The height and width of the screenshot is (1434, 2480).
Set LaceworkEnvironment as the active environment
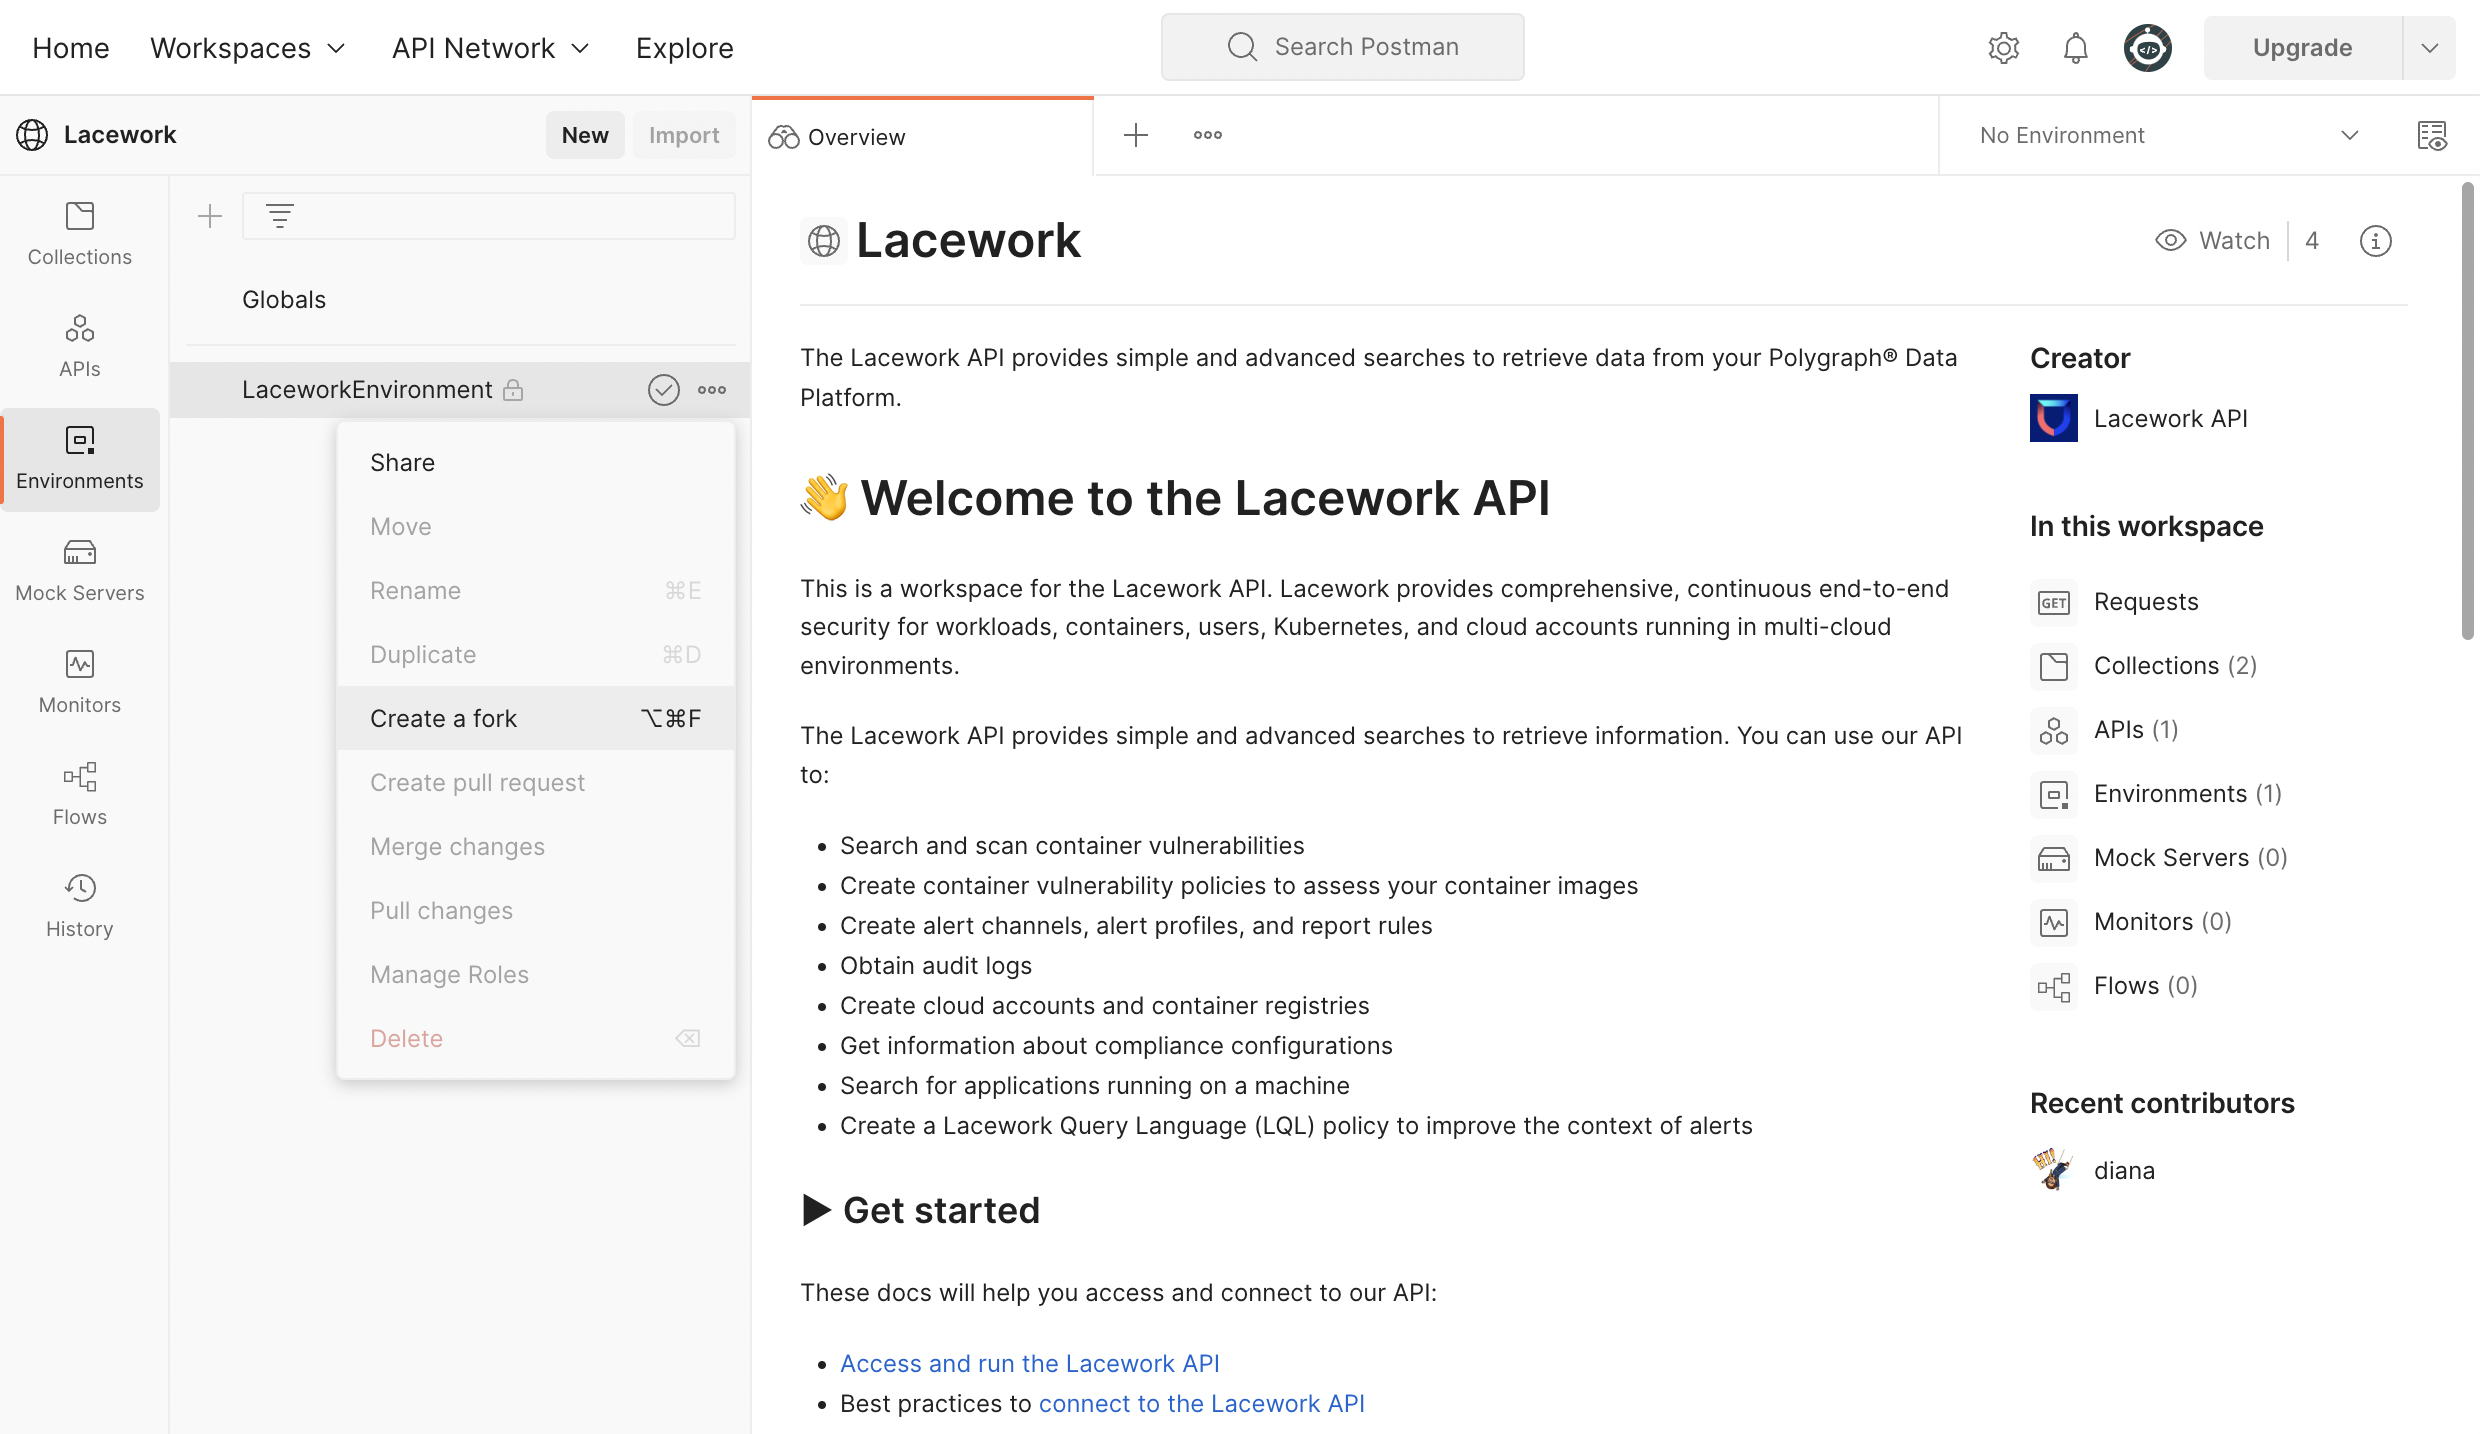(x=663, y=389)
